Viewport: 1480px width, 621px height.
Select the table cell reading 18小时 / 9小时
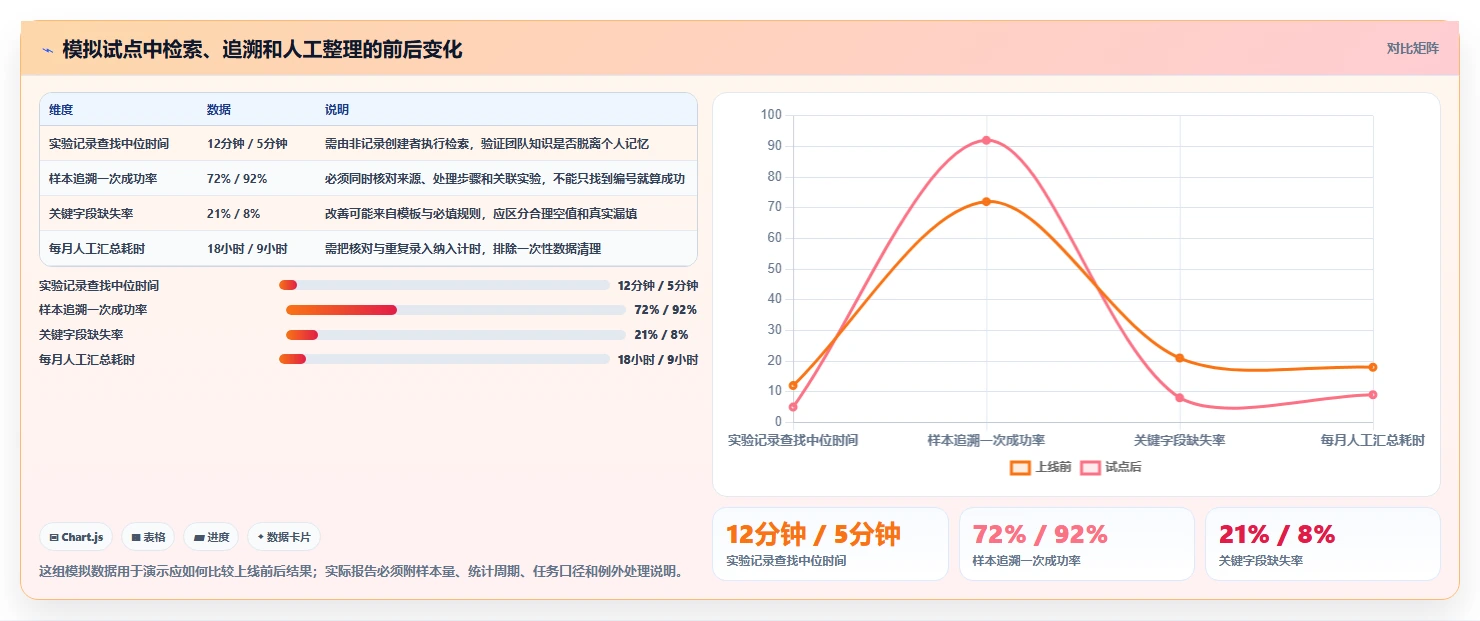coord(247,248)
